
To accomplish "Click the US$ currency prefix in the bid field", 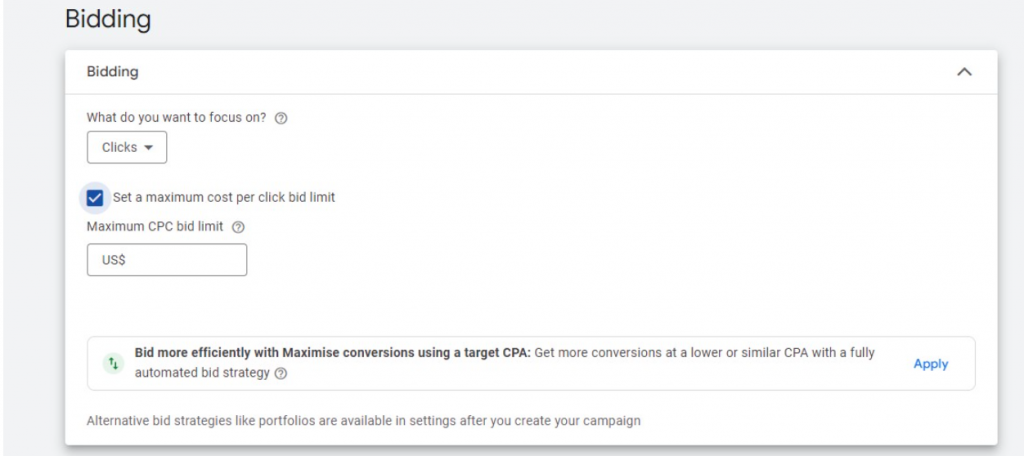I will (x=114, y=260).
